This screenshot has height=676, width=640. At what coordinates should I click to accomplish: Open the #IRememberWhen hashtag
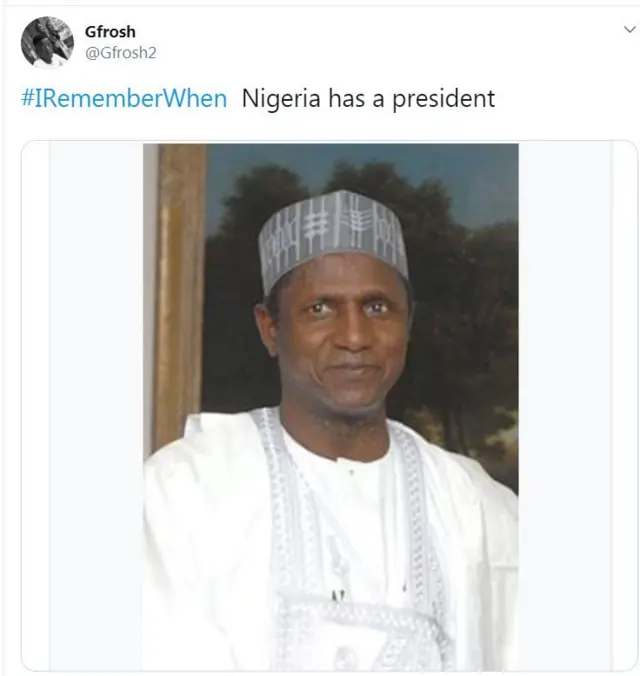click(x=124, y=99)
